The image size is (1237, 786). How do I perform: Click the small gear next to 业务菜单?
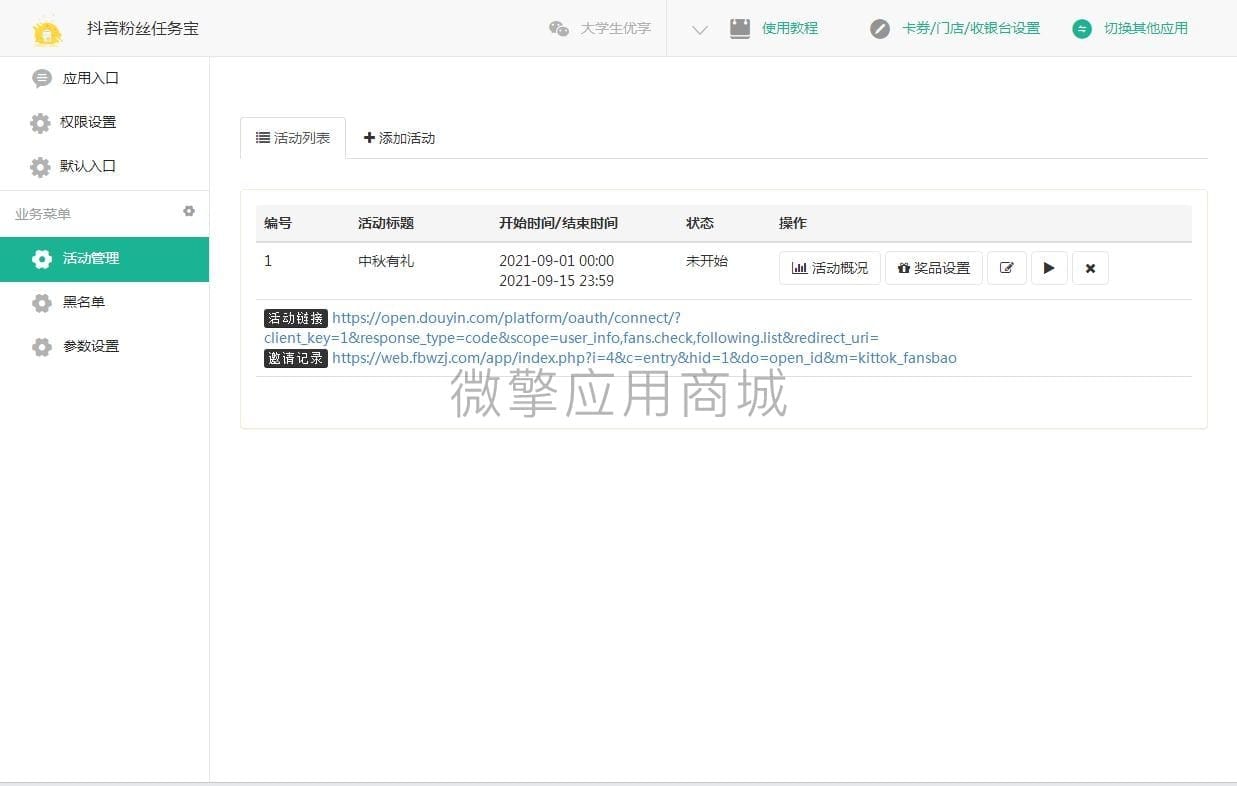click(189, 211)
